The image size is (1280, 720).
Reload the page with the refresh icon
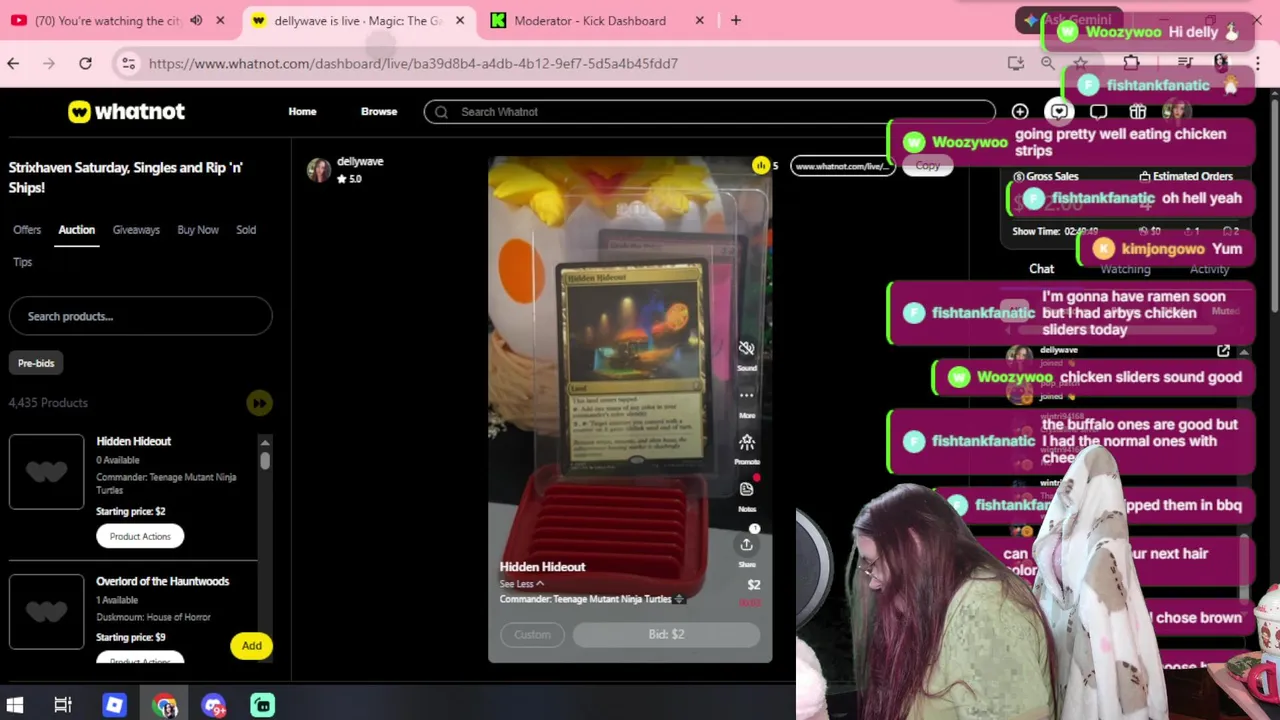click(85, 63)
